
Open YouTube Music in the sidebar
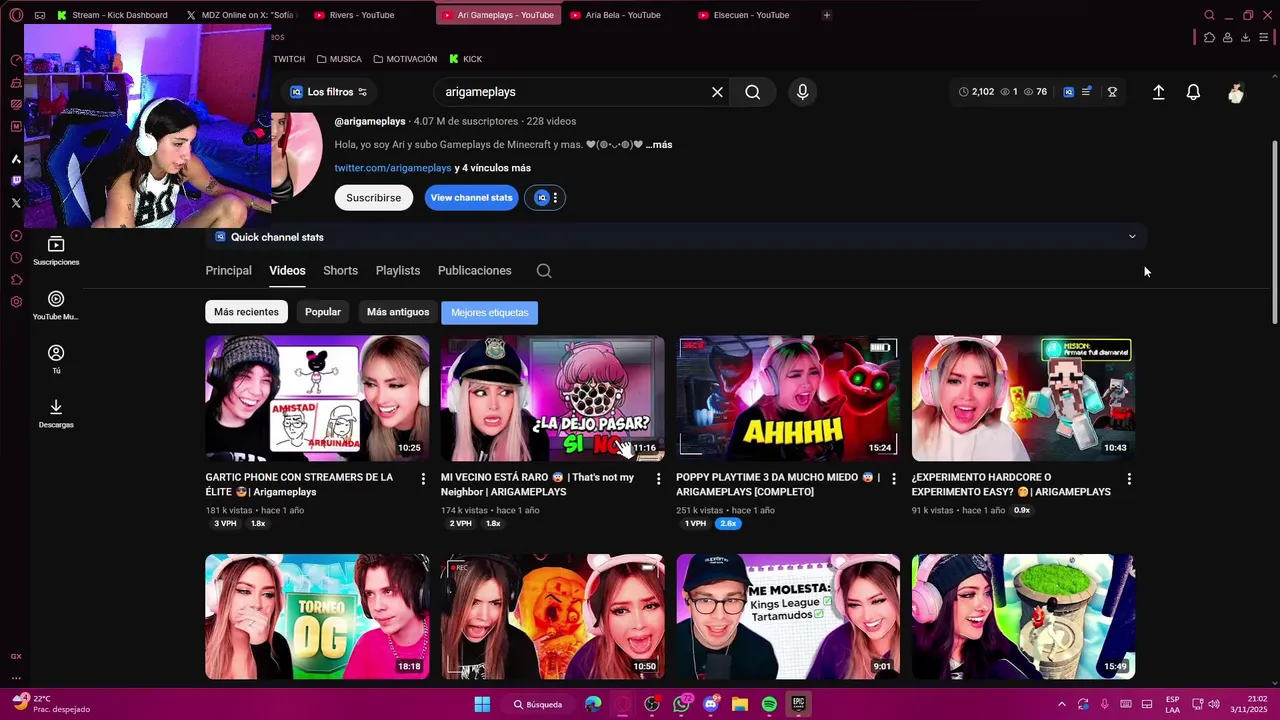[56, 305]
